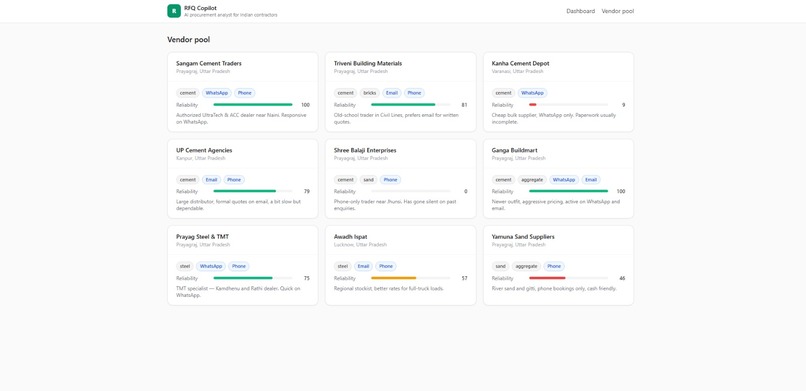The image size is (806, 391).
Task: Click 'Cheap bulk supplier' description on Kanha card
Action: 554,119
